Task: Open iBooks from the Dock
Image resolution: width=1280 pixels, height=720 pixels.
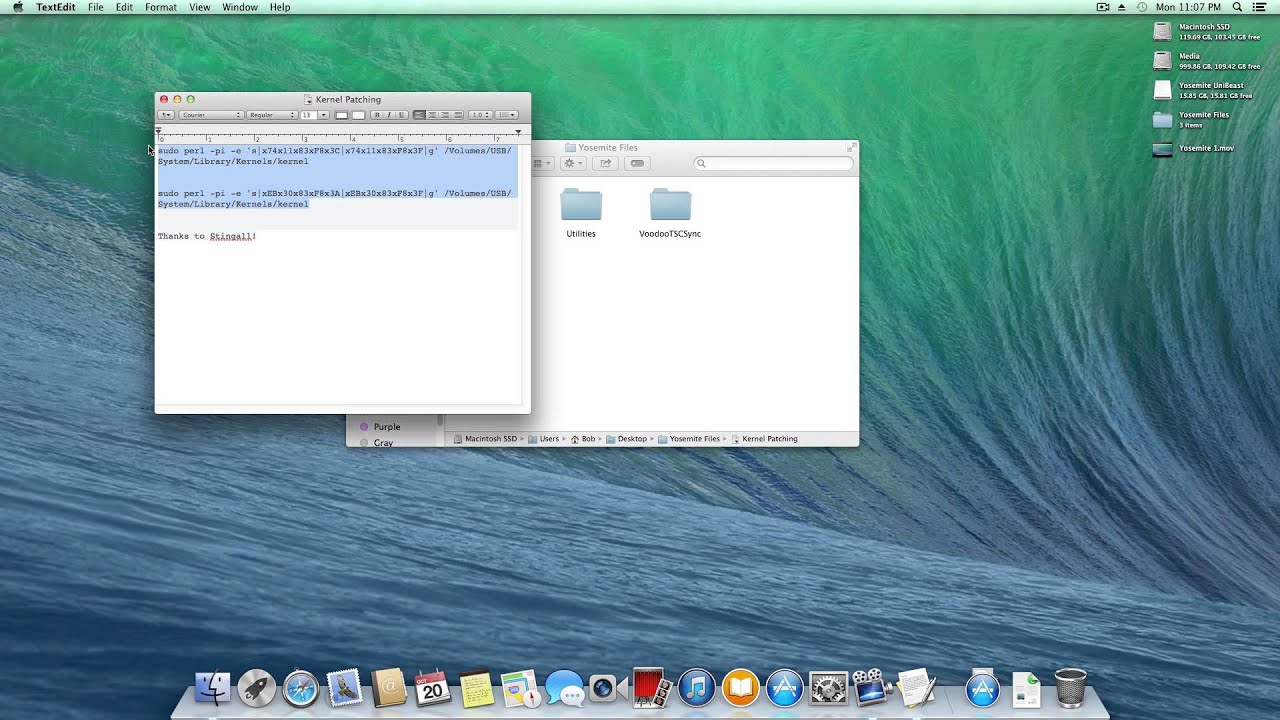Action: tap(741, 688)
